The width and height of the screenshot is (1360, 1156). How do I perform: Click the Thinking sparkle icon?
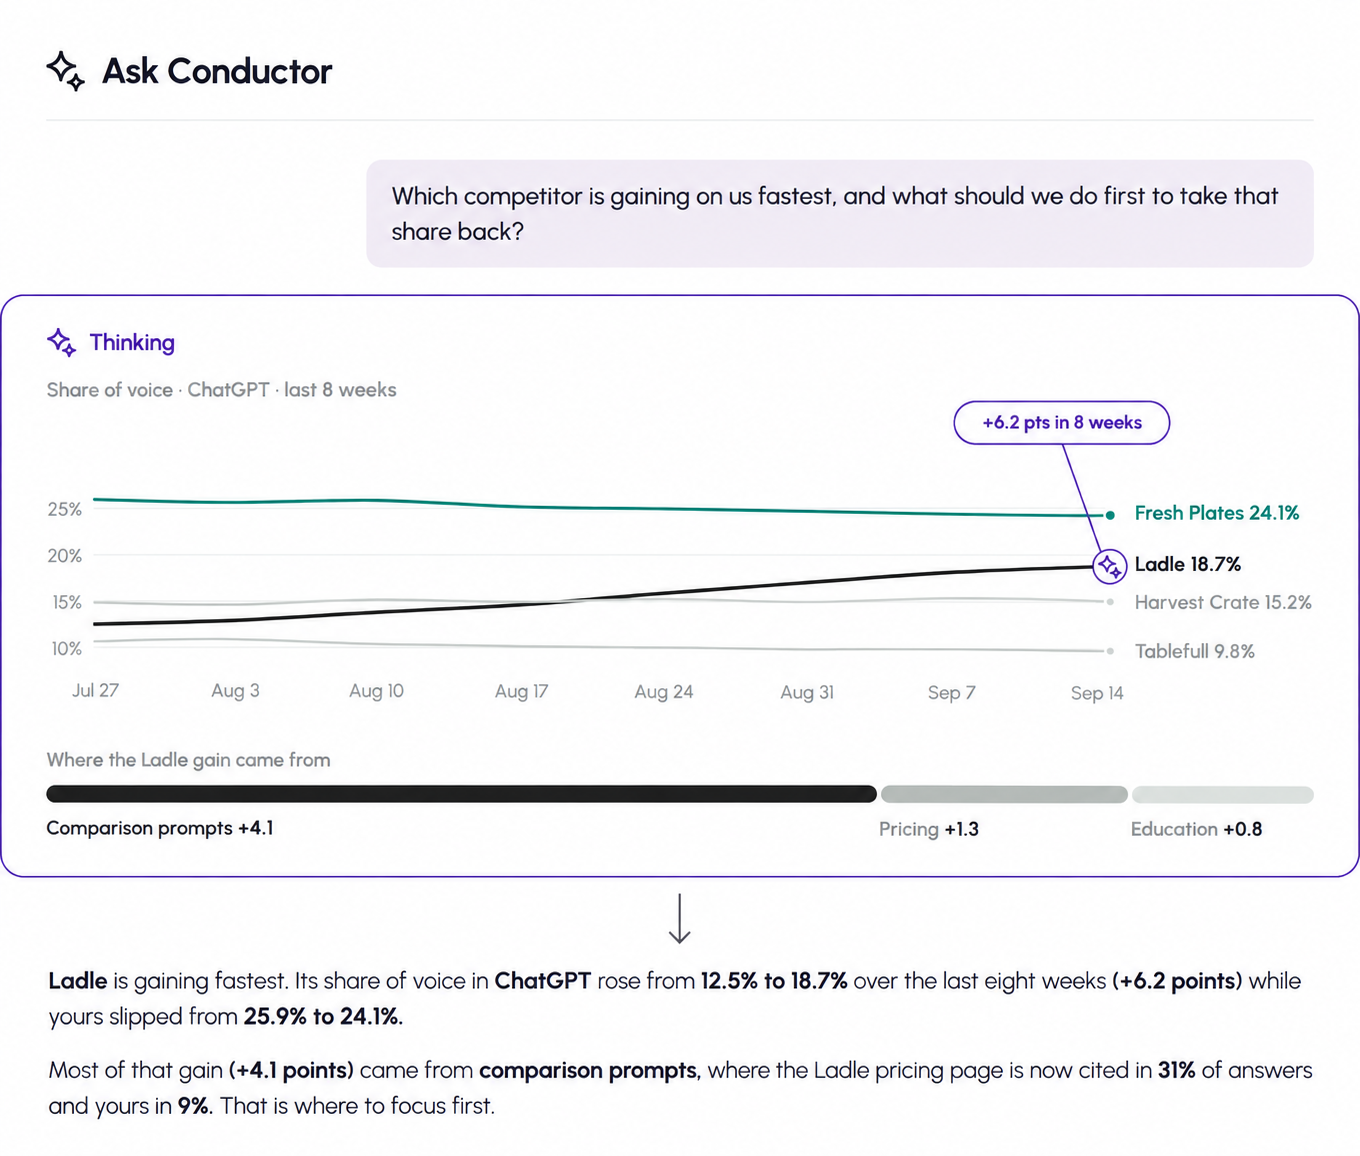(62, 343)
